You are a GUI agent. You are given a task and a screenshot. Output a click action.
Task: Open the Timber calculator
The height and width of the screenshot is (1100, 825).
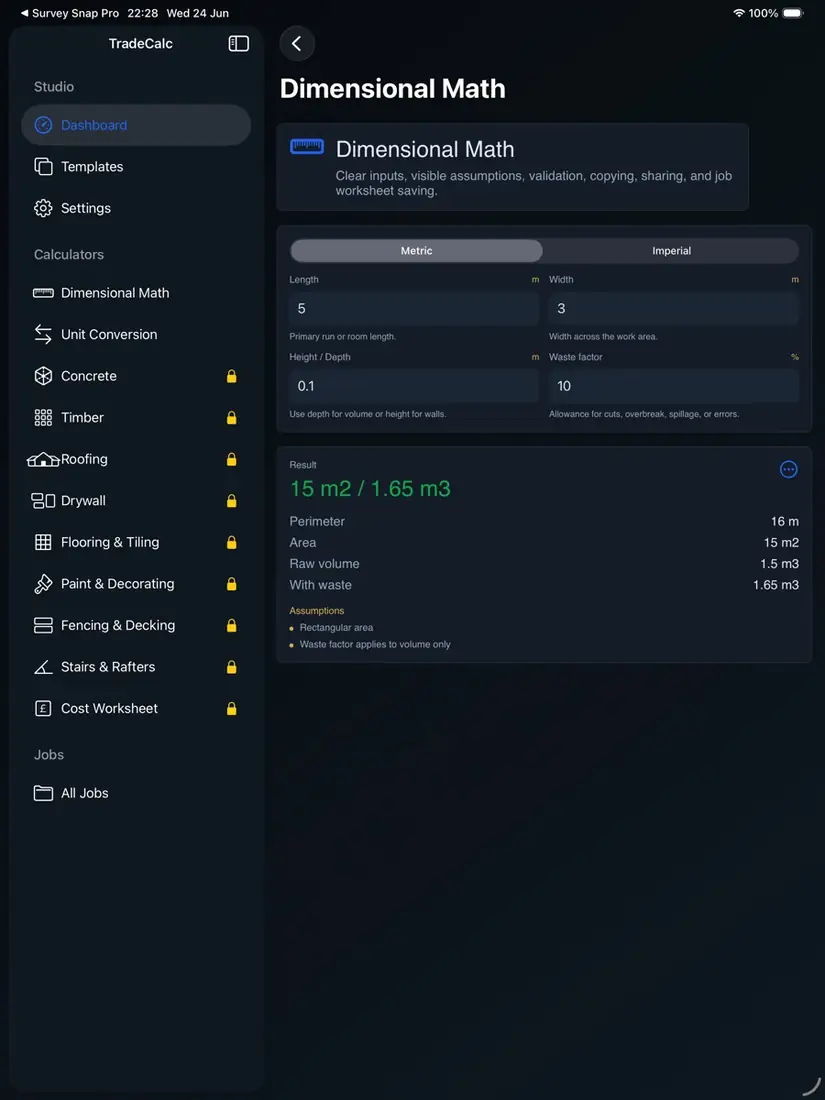click(x=136, y=417)
